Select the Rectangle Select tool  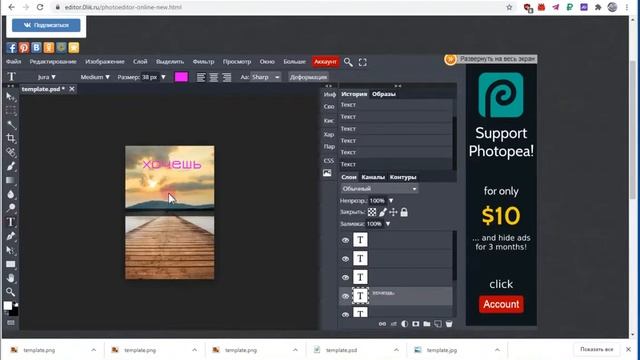pyautogui.click(x=11, y=111)
